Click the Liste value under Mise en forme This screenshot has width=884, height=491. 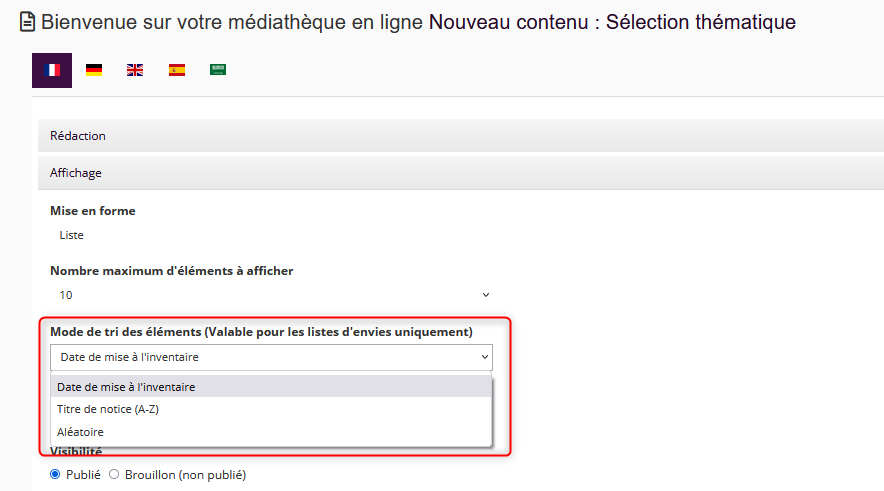coord(72,235)
